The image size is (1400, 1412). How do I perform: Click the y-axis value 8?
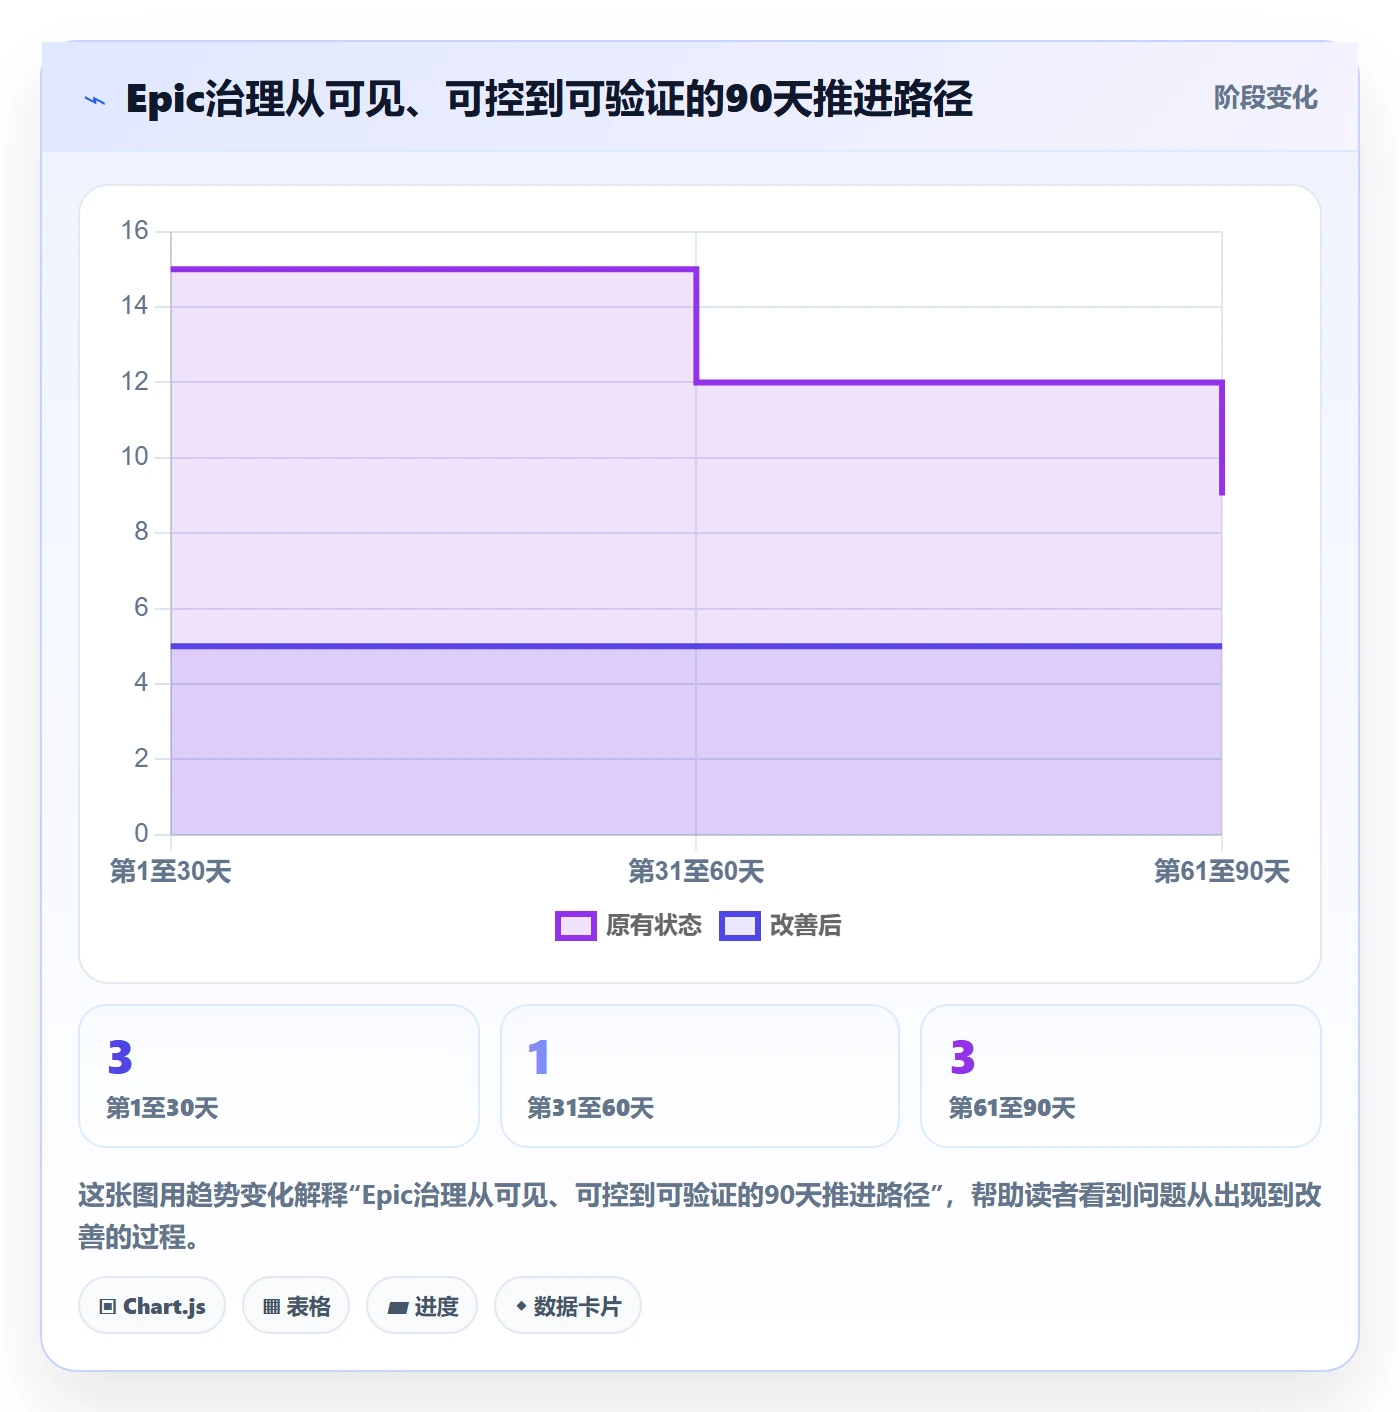pyautogui.click(x=141, y=532)
